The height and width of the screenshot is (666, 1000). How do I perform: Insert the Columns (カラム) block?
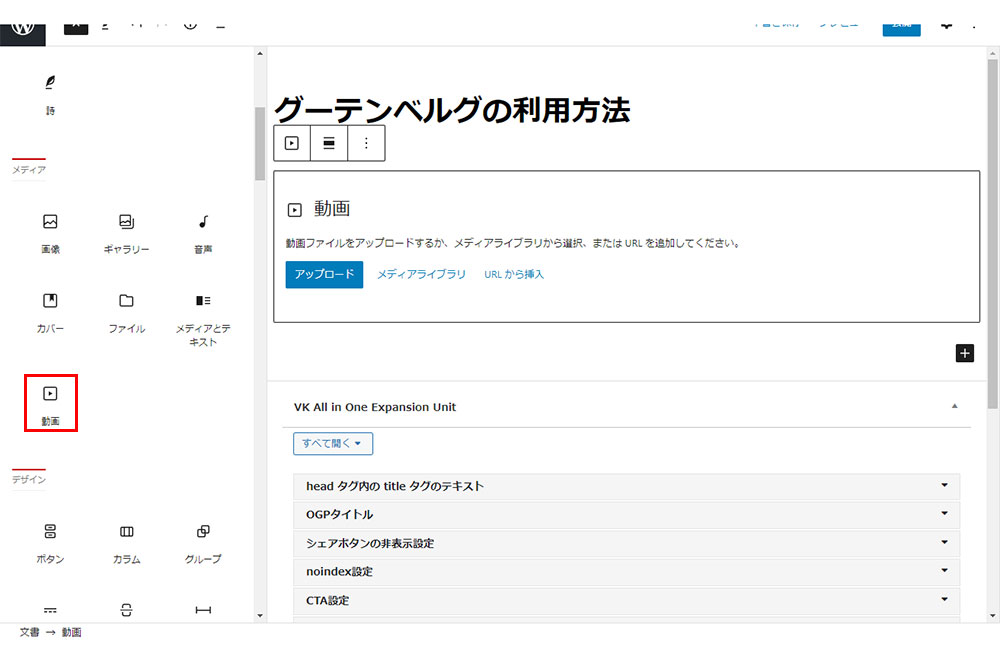point(126,542)
